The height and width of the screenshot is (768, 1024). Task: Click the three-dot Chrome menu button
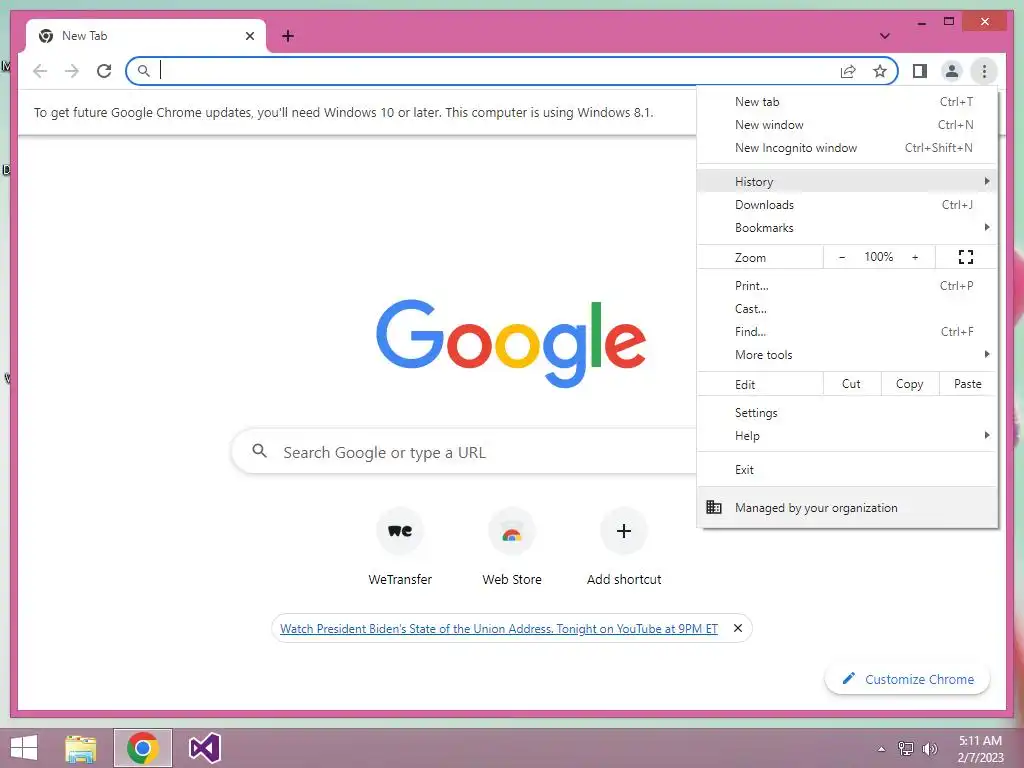pyautogui.click(x=984, y=71)
